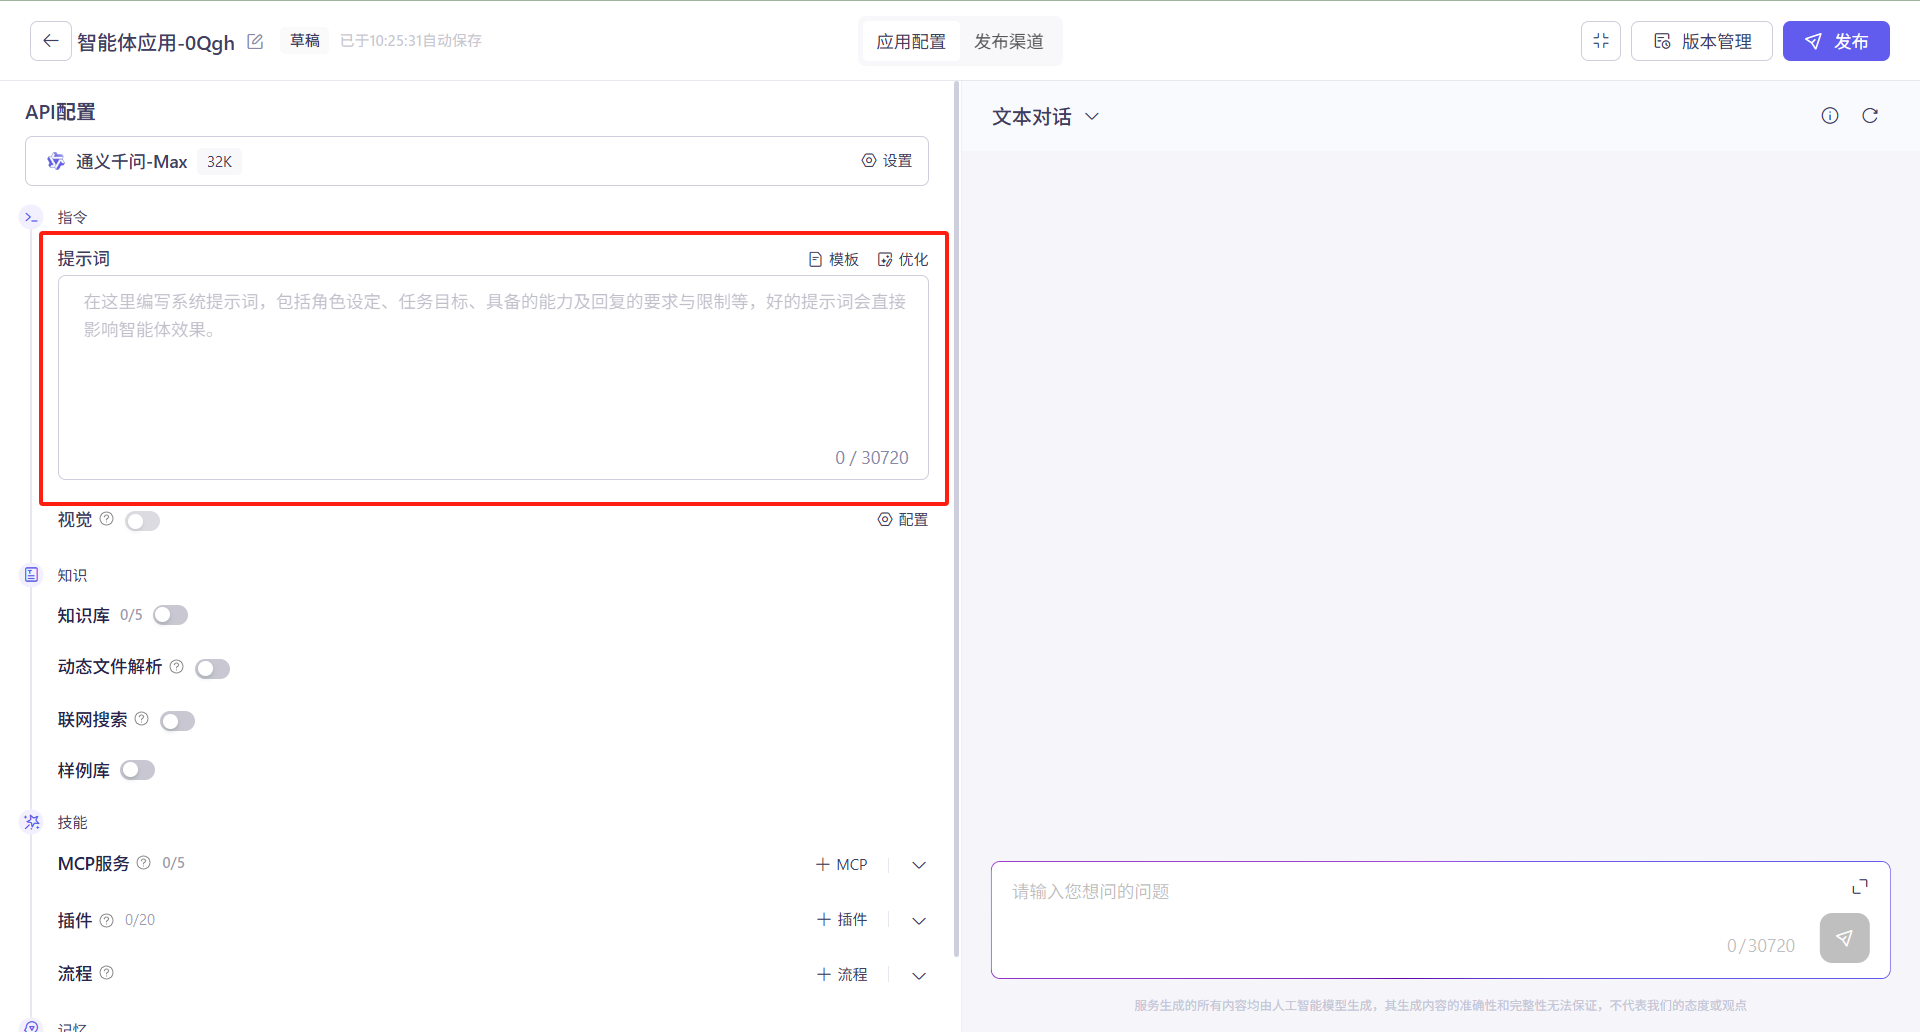Click the 优化 optimize prompt button

903,259
